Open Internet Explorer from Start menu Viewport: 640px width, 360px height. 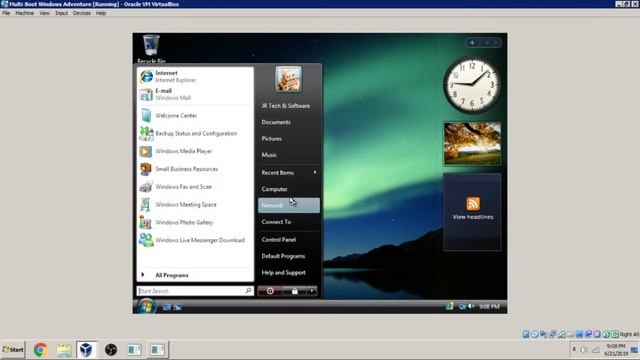point(195,76)
